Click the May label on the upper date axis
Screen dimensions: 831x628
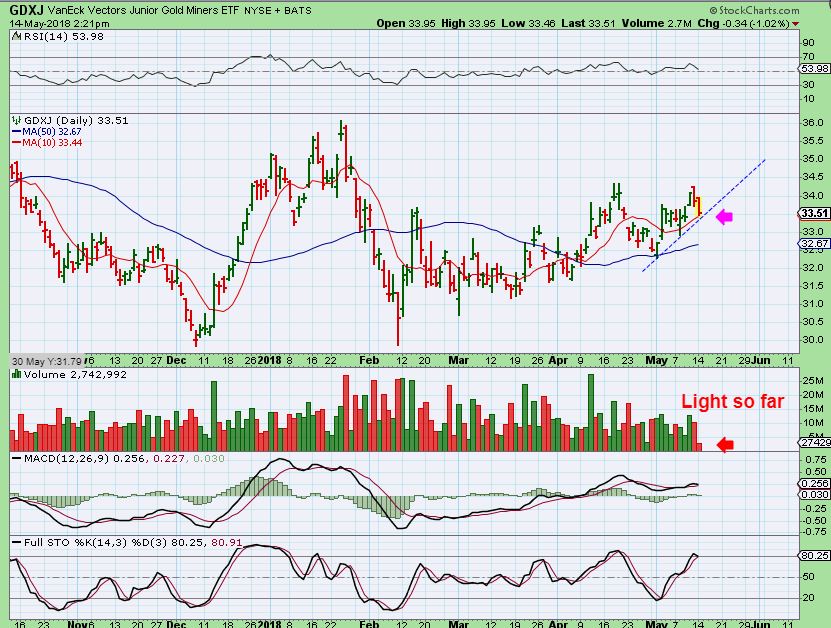coord(657,360)
